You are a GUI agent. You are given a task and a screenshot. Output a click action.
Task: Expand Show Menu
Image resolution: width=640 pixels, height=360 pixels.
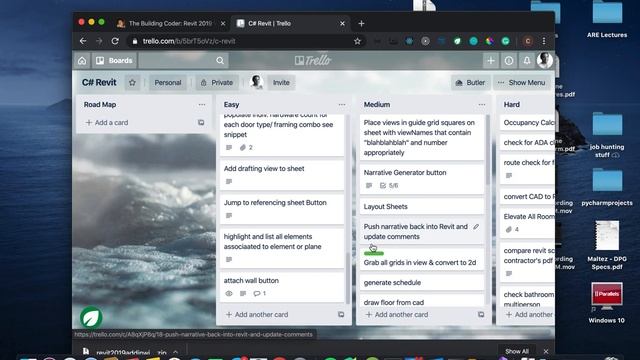[x=522, y=82]
